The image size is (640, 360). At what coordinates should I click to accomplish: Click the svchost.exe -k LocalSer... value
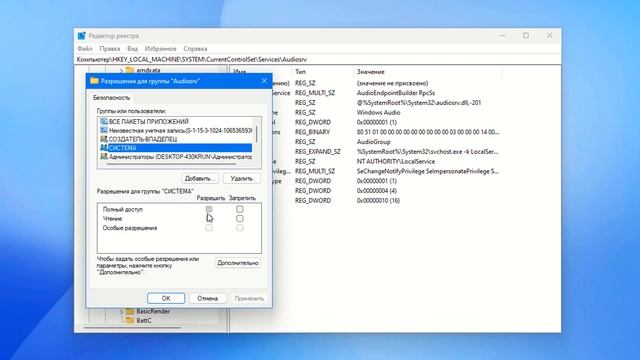(427, 151)
